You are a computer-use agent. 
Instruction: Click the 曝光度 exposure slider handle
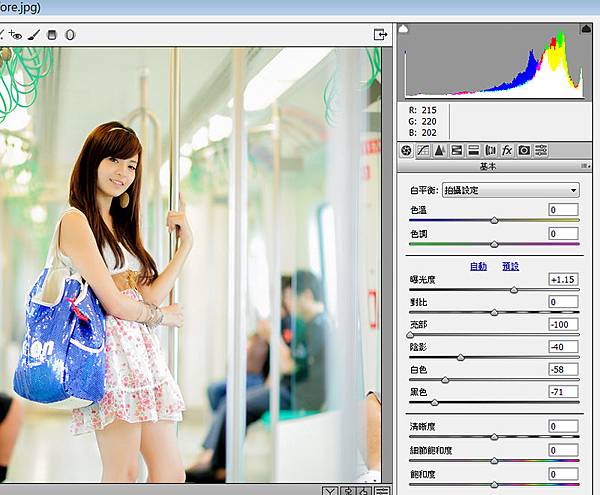click(x=514, y=290)
